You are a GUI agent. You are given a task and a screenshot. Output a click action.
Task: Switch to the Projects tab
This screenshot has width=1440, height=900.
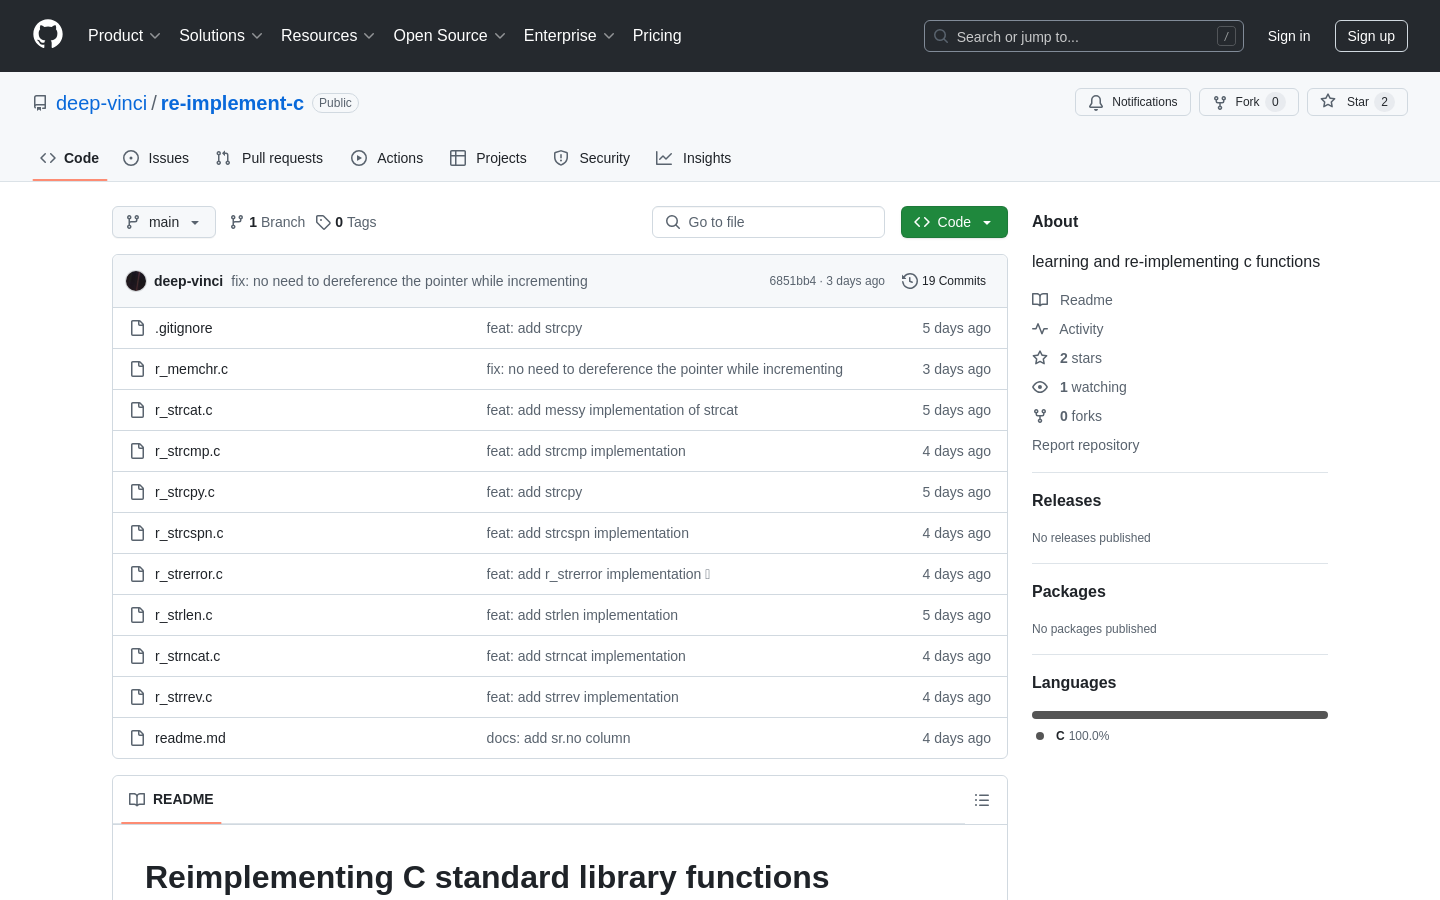coord(488,158)
